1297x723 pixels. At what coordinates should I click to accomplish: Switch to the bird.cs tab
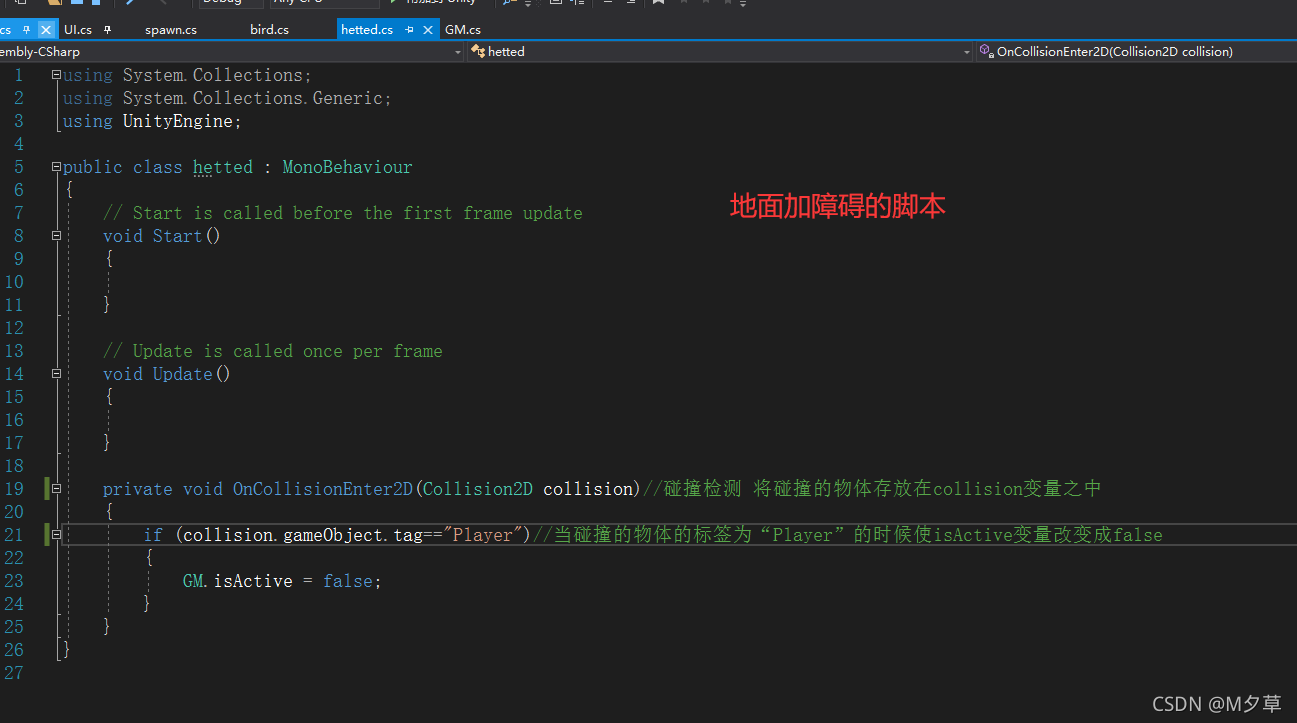coord(269,30)
